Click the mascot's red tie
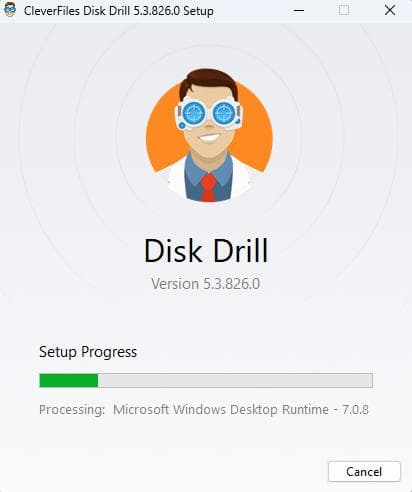 click(209, 188)
